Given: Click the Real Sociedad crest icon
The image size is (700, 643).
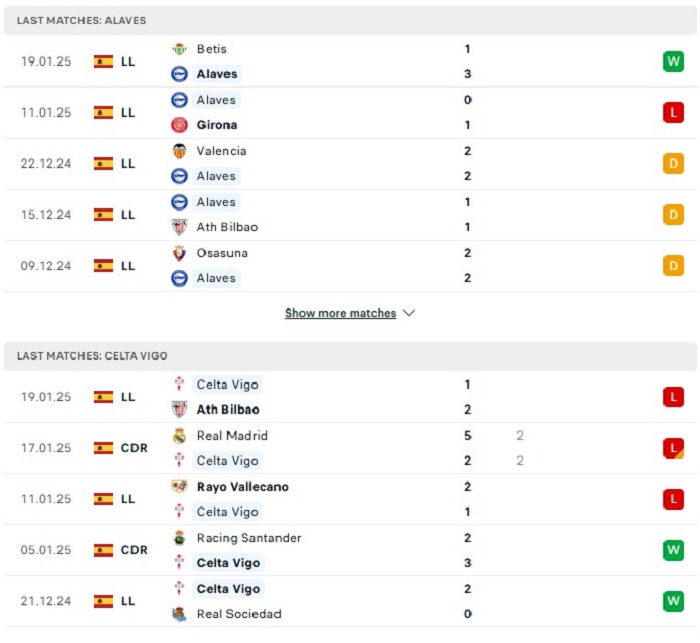Looking at the screenshot, I should click(179, 614).
